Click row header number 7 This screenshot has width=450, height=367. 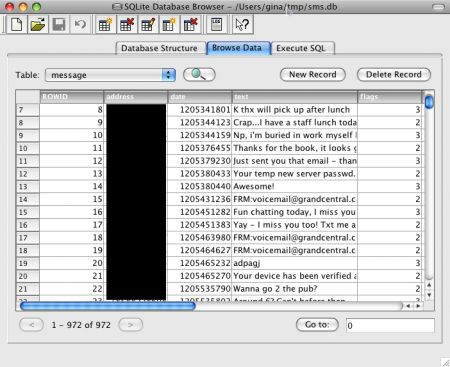click(28, 110)
